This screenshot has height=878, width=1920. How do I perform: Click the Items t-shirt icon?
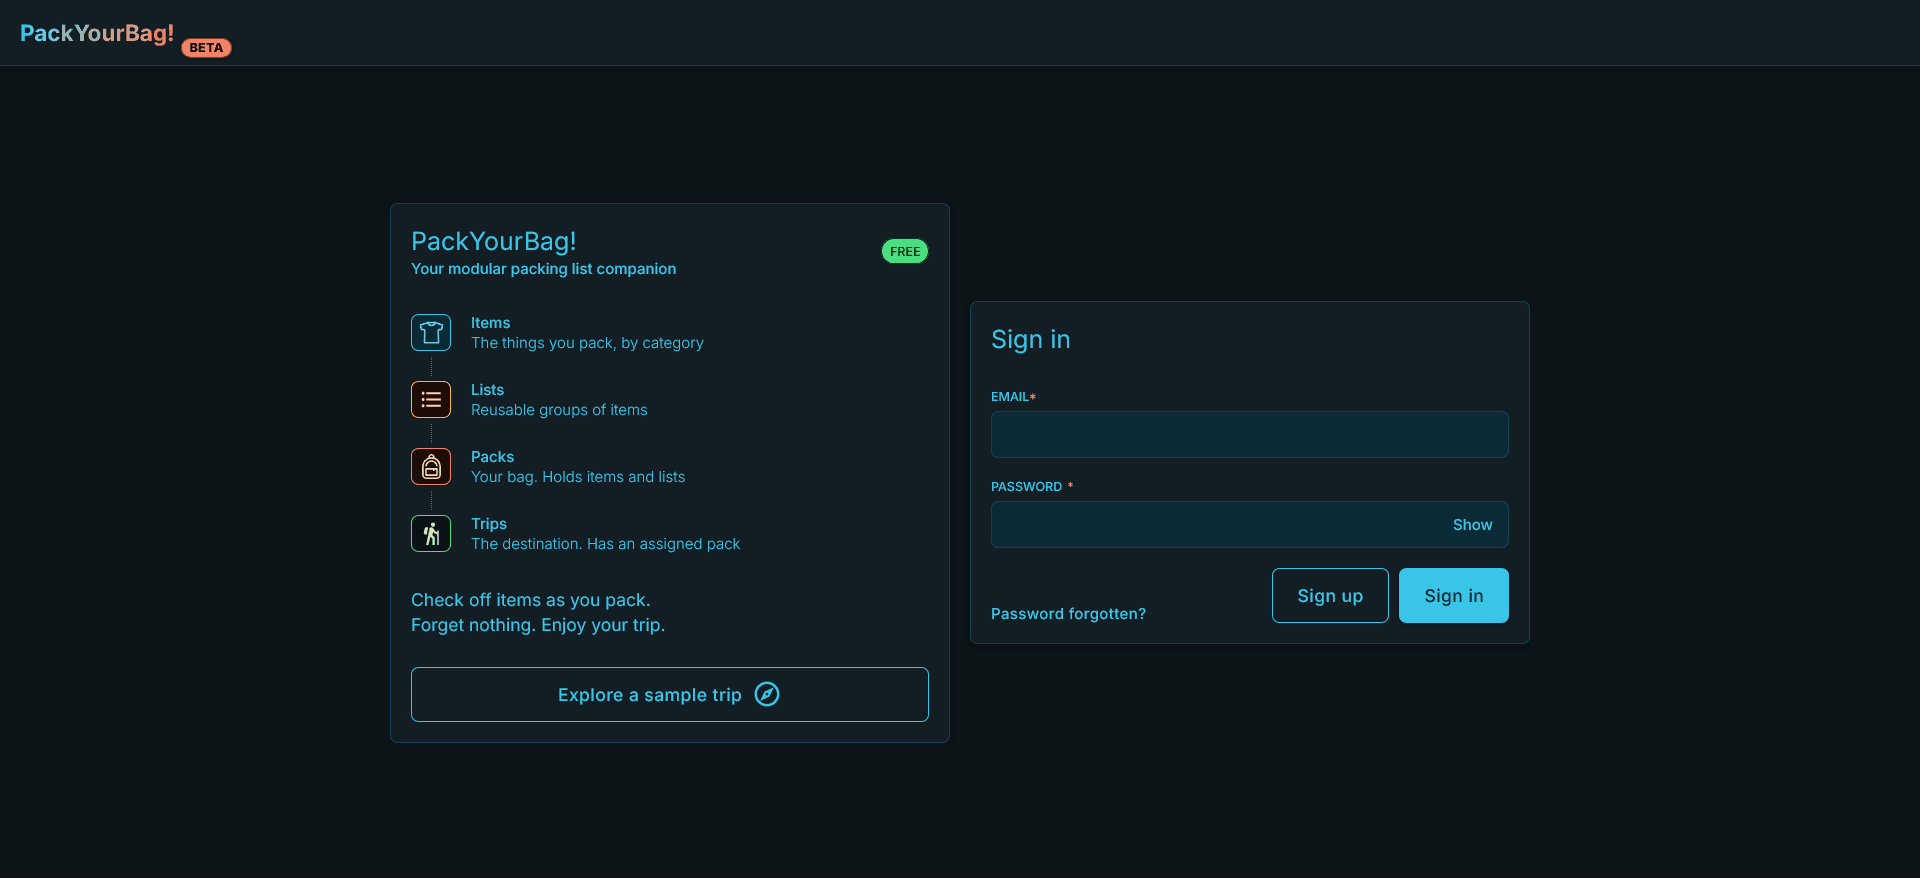[431, 333]
